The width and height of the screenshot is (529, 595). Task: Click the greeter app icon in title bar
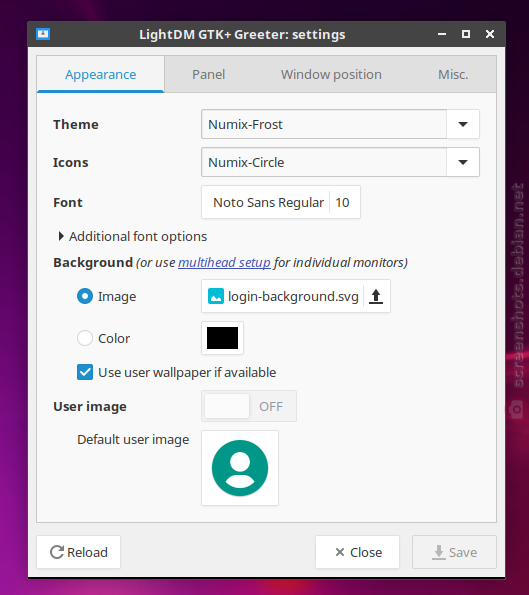click(x=43, y=34)
